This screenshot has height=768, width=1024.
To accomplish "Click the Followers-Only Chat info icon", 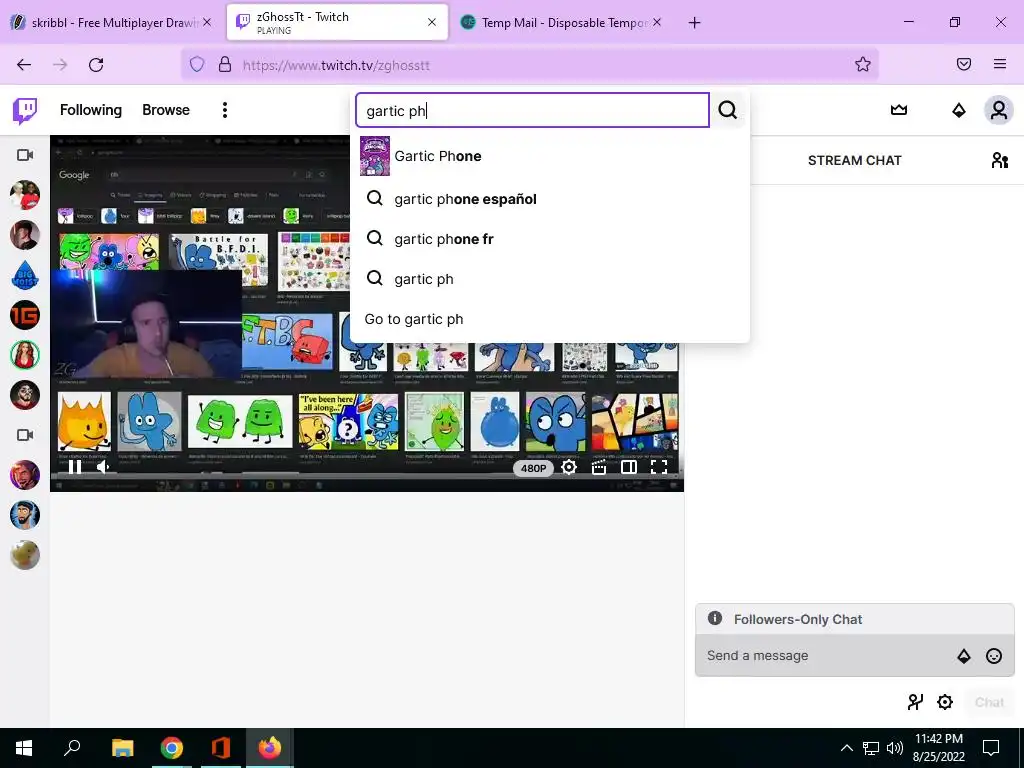I will point(715,618).
